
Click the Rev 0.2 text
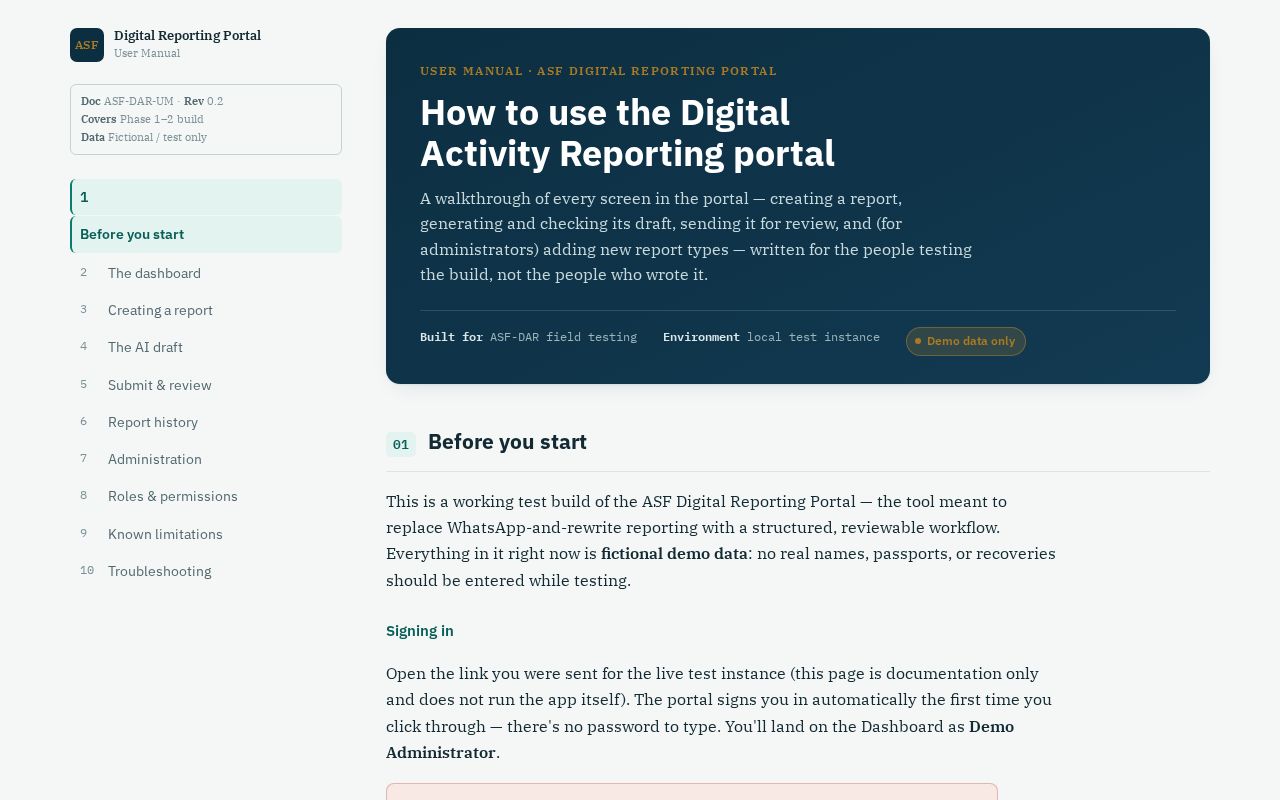[x=203, y=101]
